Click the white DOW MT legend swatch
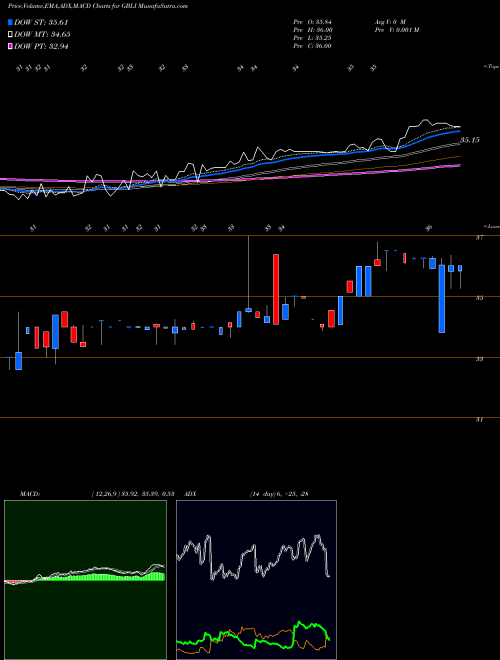The height and width of the screenshot is (660, 500). (x=10, y=35)
